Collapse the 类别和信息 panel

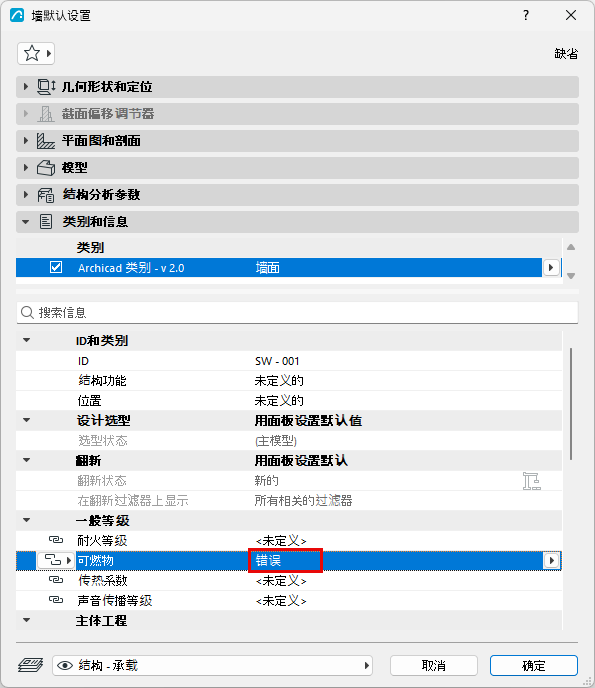coord(25,222)
